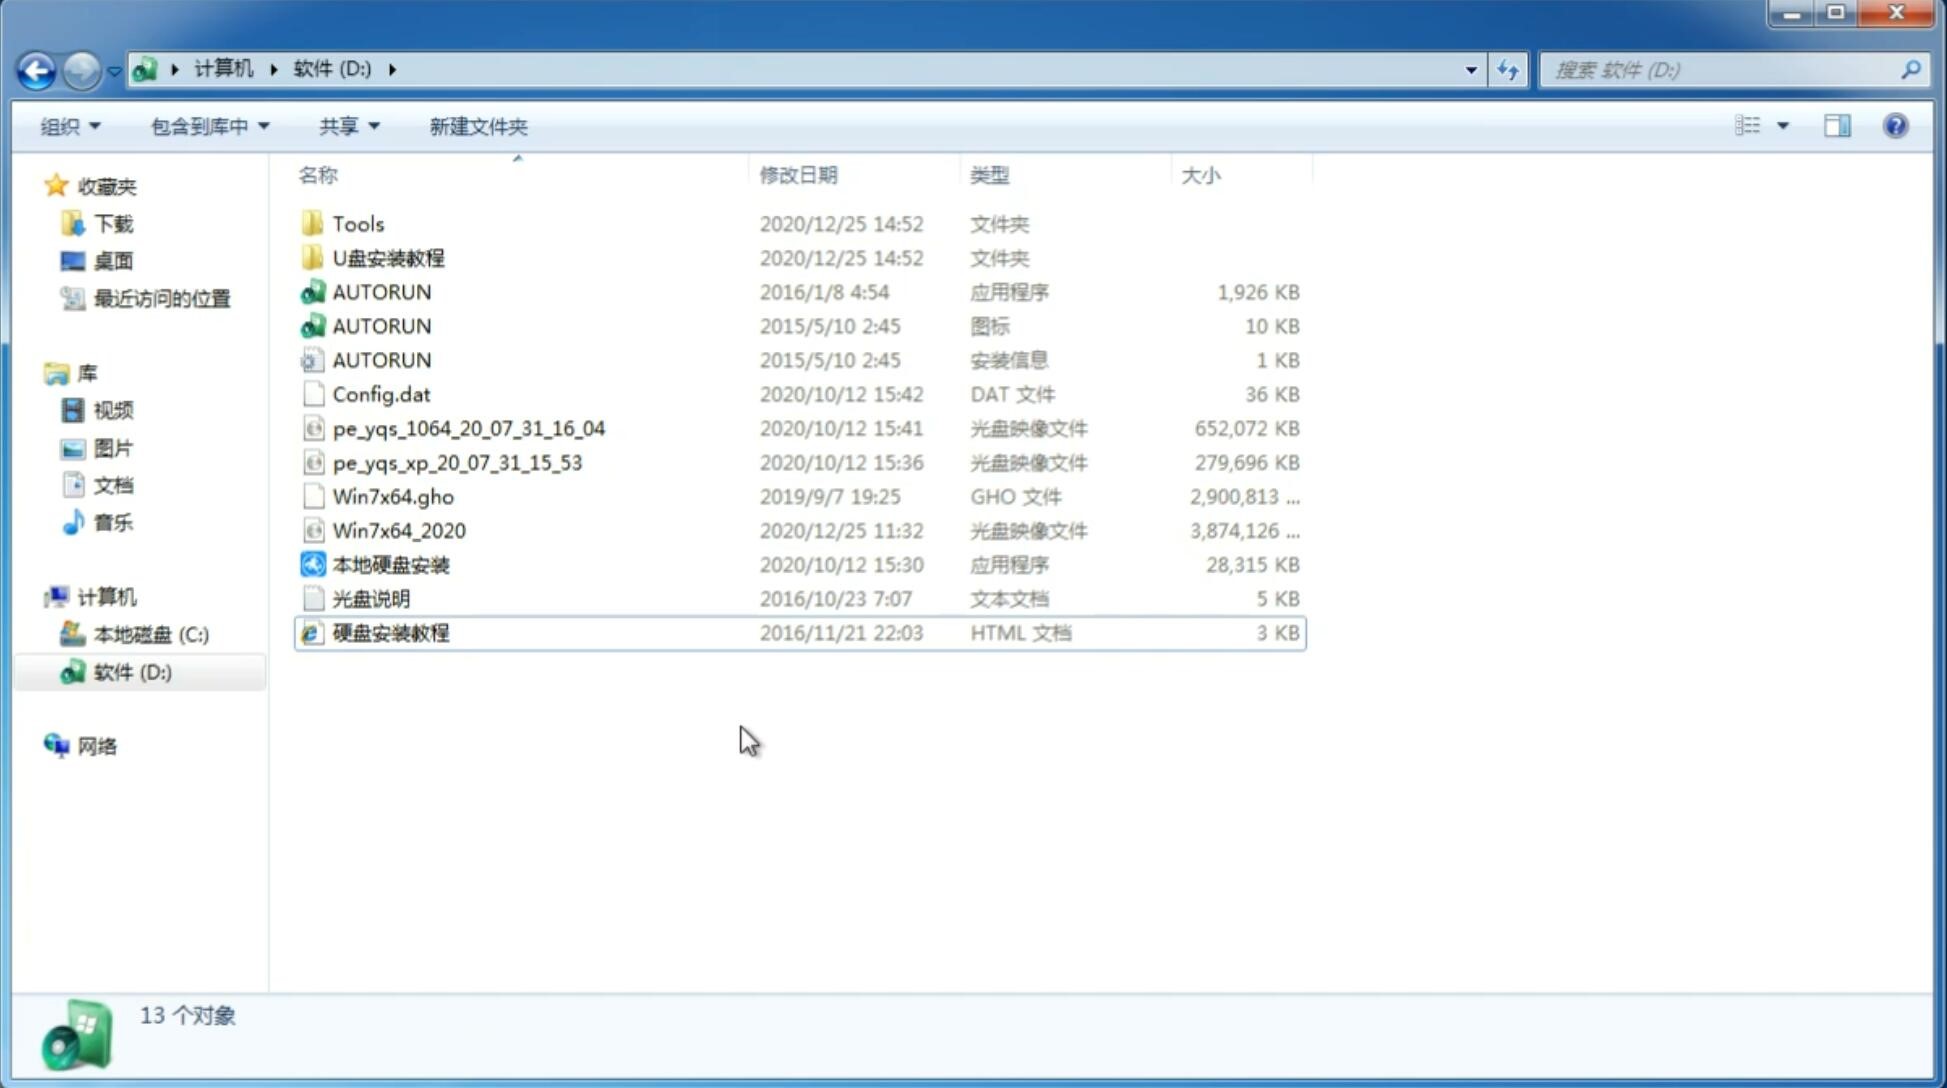Open 硬盘安装教程 HTML document
The width and height of the screenshot is (1947, 1088).
pos(390,632)
